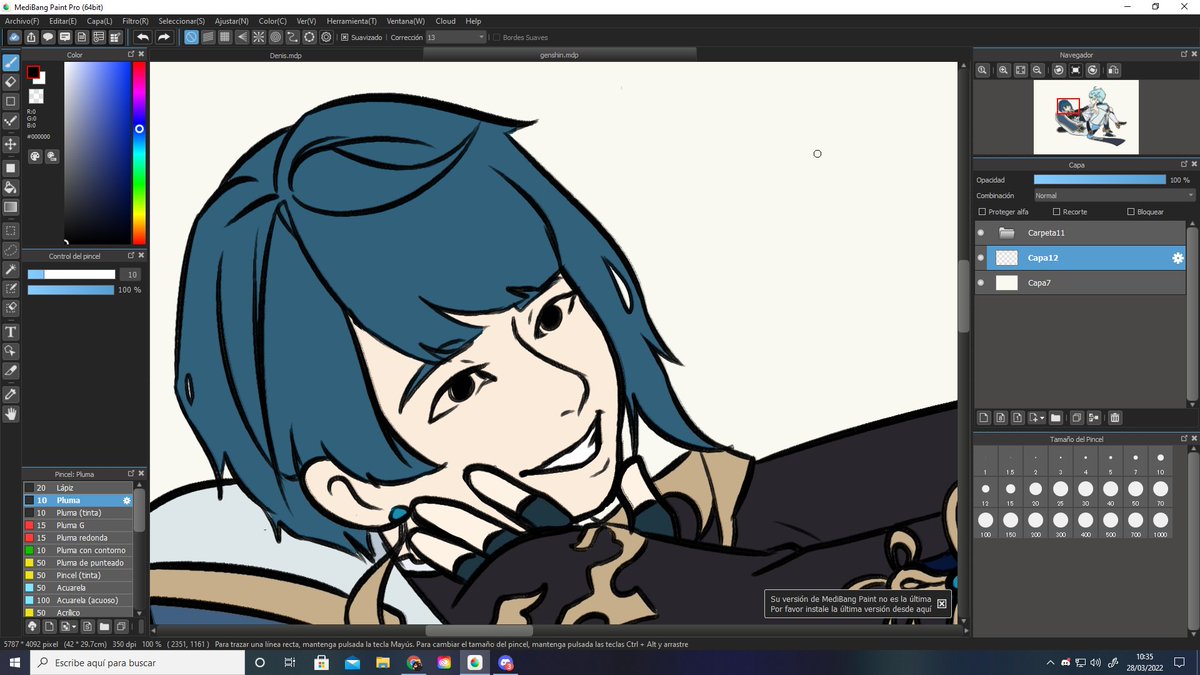
Task: Select the Eyedropper tool
Action: click(x=11, y=394)
